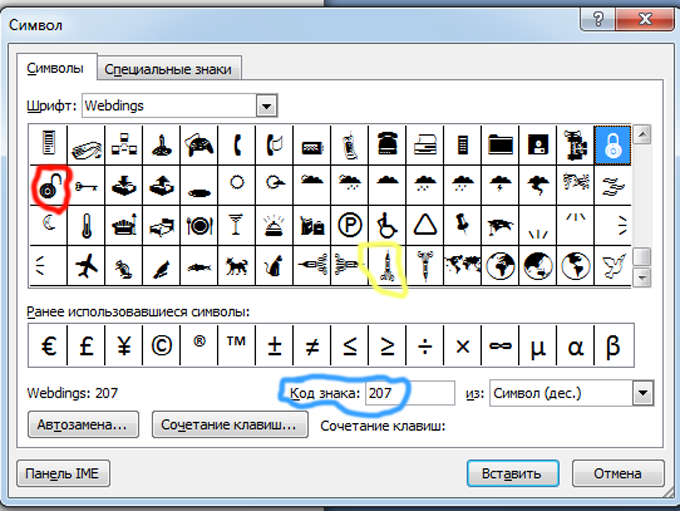The height and width of the screenshot is (511, 680).
Task: Select the recently used copyright sign
Action: click(161, 346)
